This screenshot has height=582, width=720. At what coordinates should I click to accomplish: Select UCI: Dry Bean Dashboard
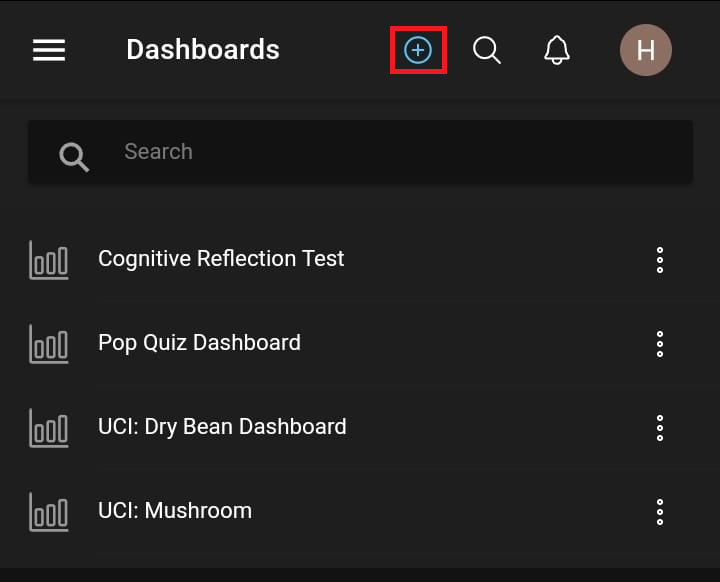[x=222, y=427]
